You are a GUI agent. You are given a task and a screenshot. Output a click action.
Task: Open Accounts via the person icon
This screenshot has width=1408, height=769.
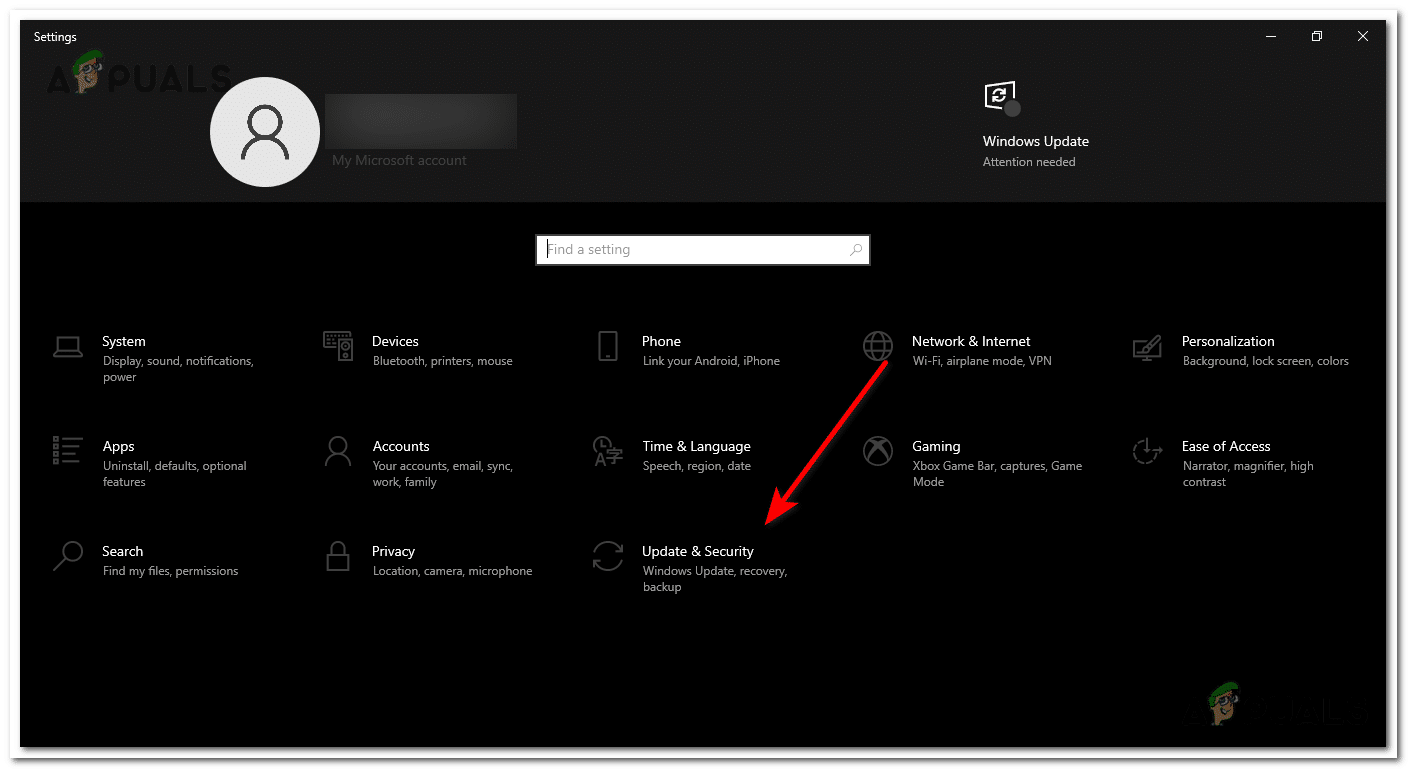point(337,450)
